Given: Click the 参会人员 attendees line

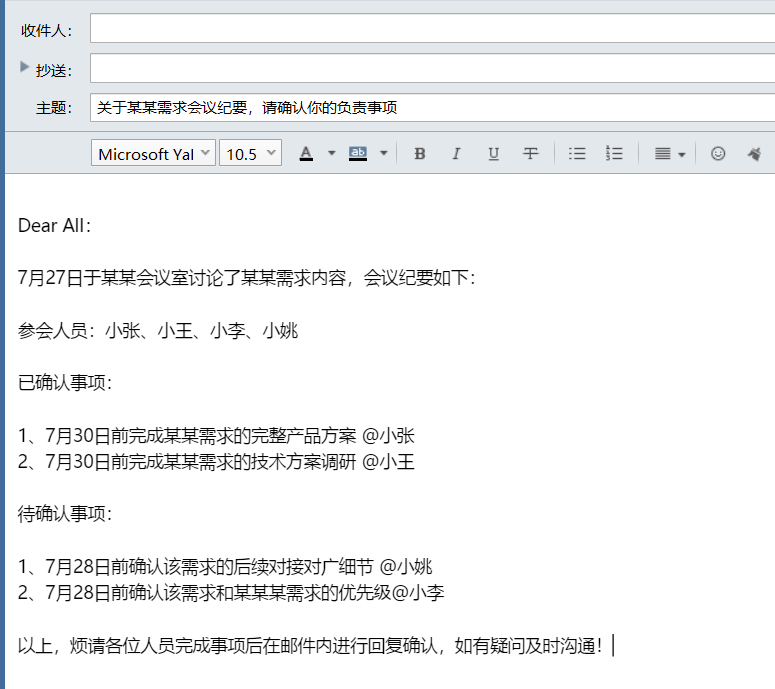Looking at the screenshot, I should (158, 330).
